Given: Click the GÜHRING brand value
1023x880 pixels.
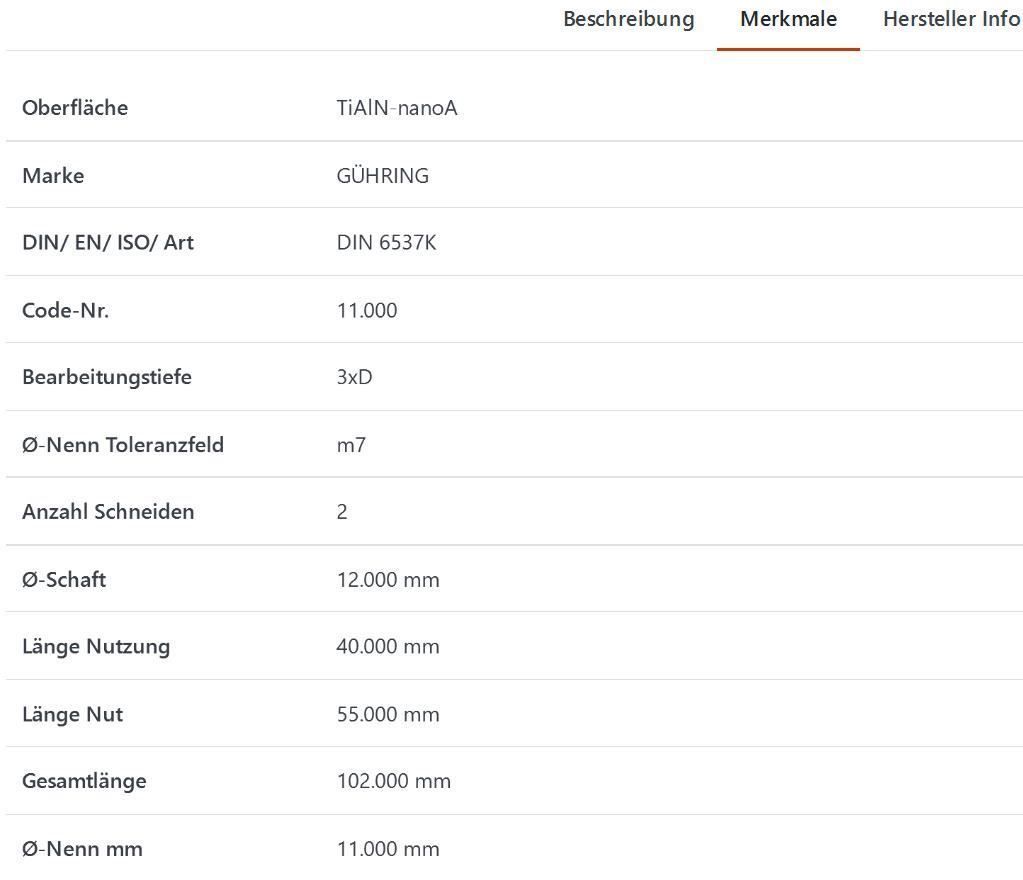Looking at the screenshot, I should click(x=382, y=176).
